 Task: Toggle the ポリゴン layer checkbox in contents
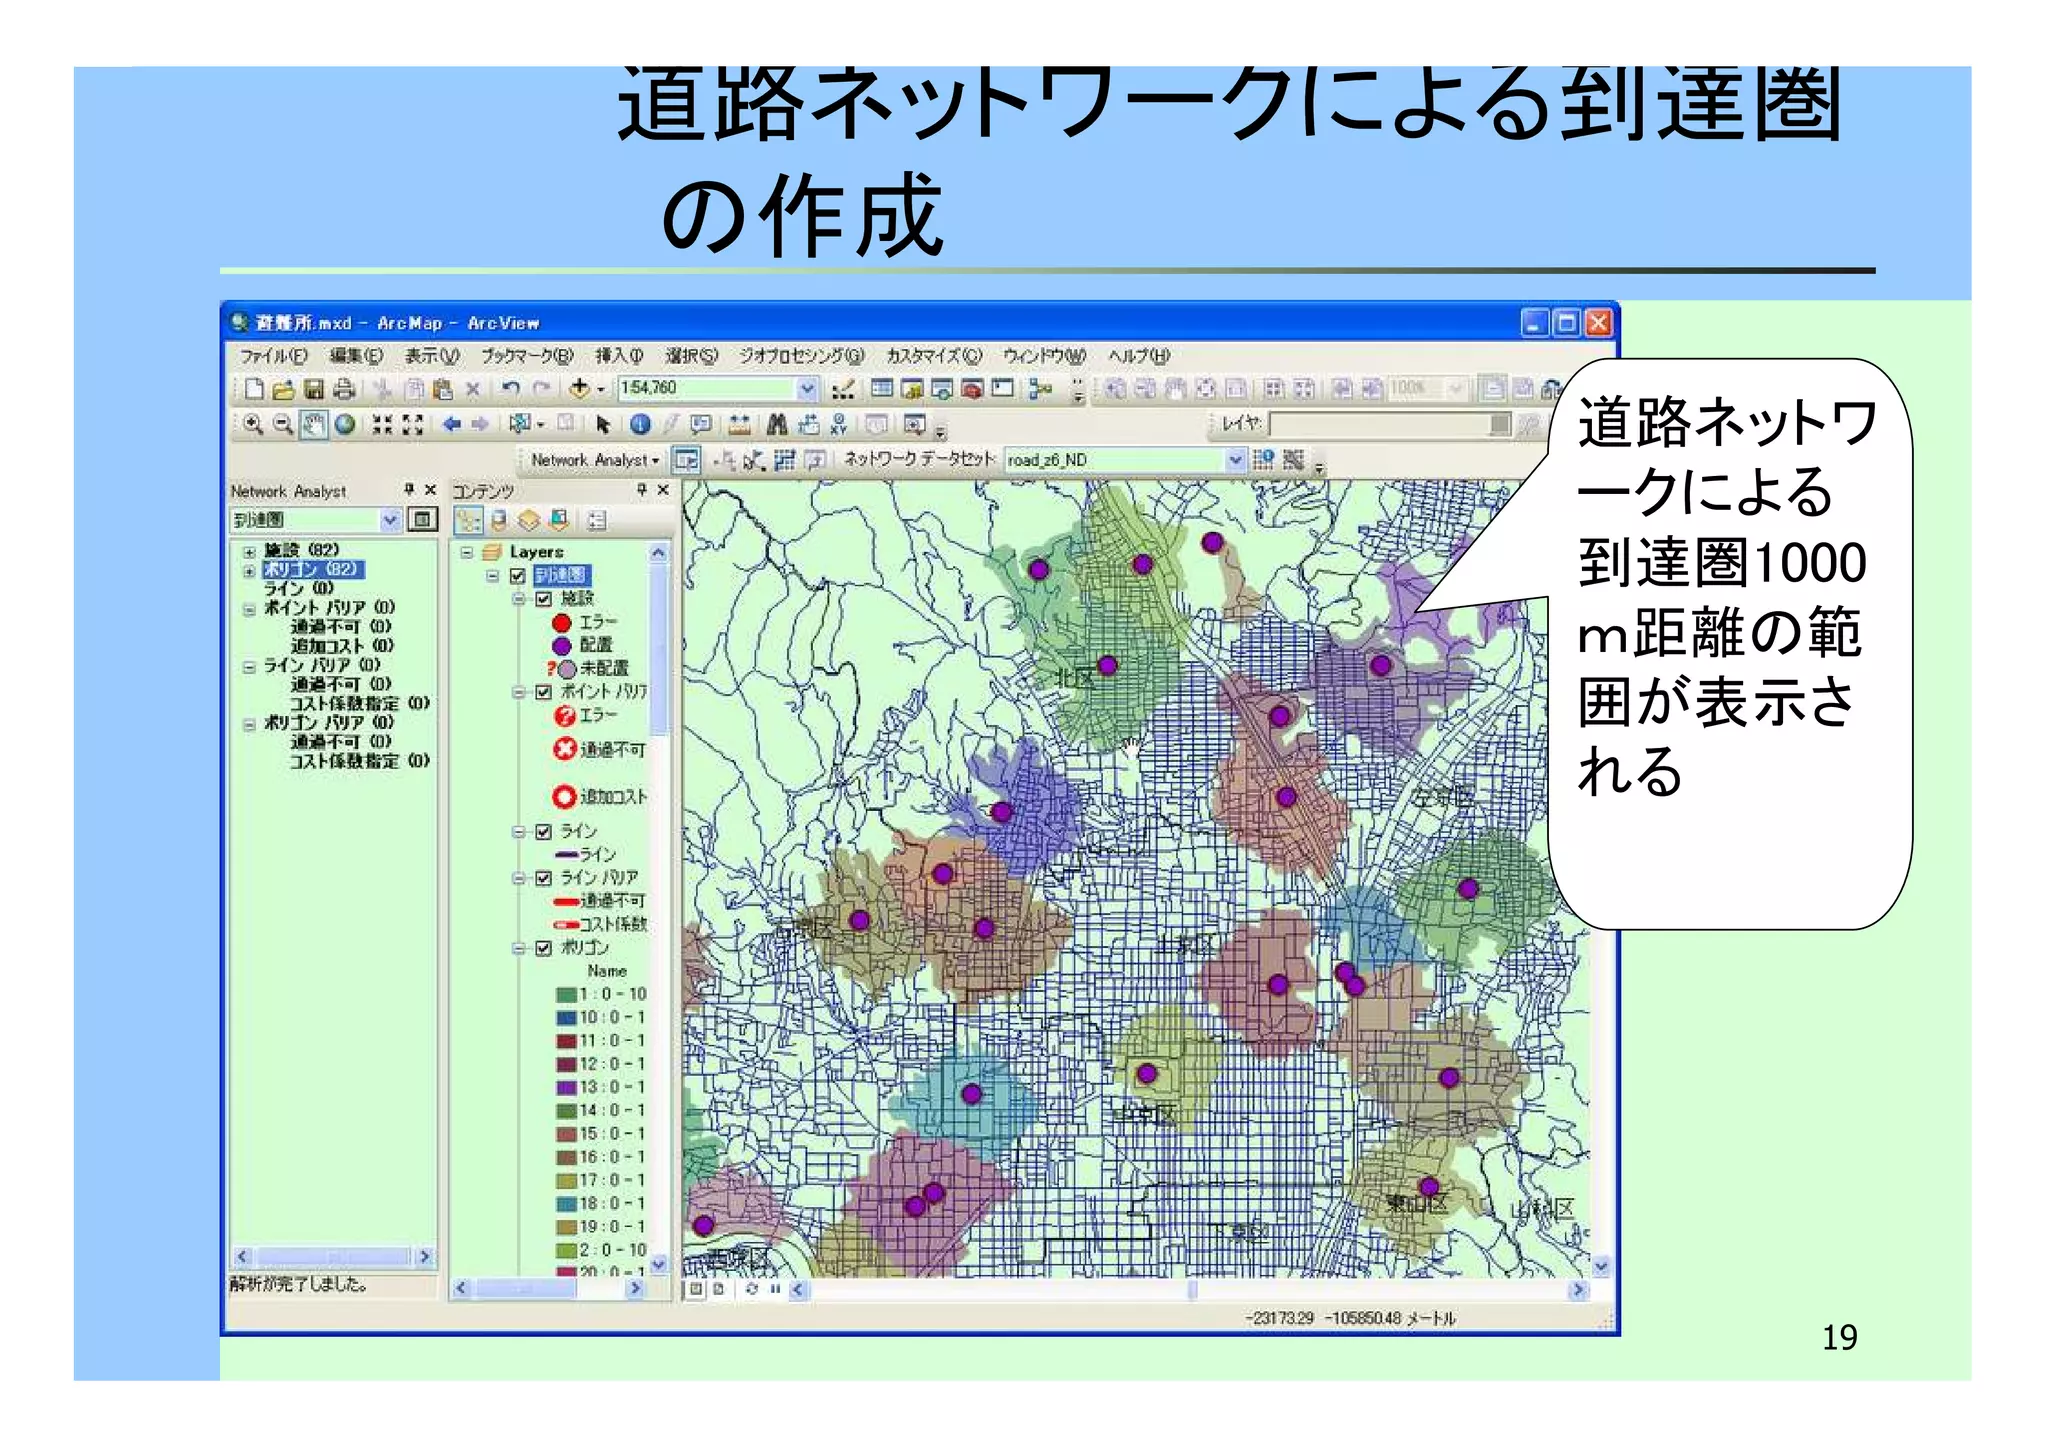point(544,948)
